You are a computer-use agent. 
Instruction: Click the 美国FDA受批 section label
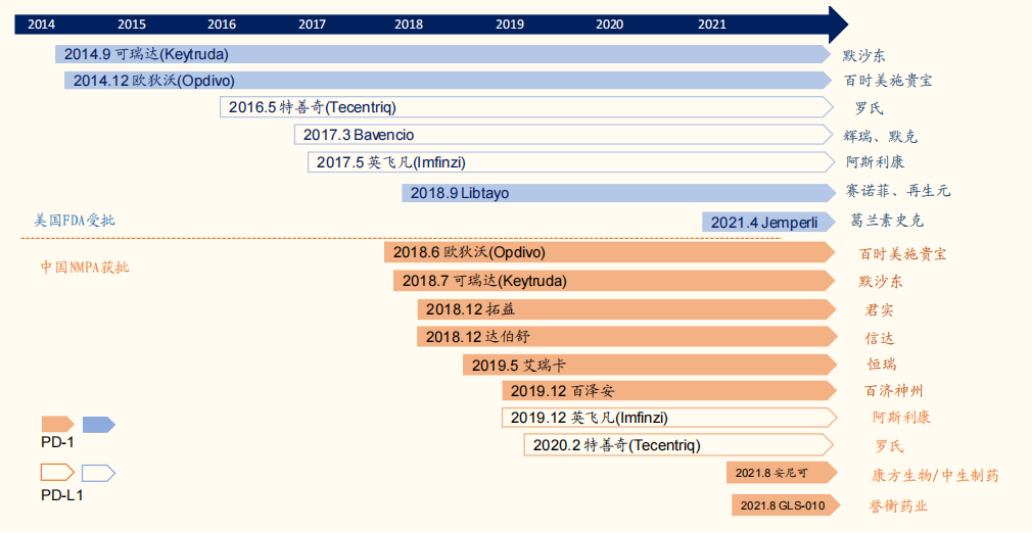click(74, 220)
